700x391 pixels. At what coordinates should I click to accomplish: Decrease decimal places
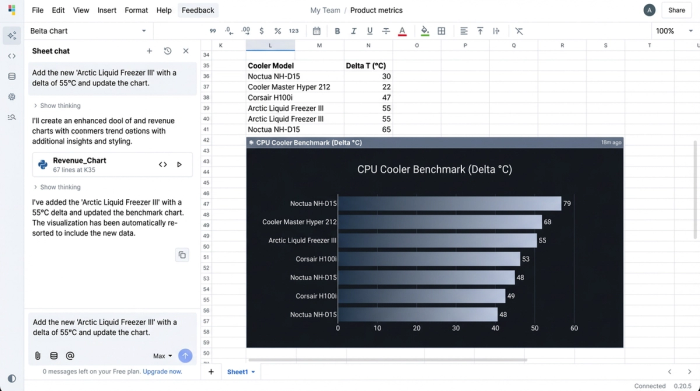pos(229,31)
